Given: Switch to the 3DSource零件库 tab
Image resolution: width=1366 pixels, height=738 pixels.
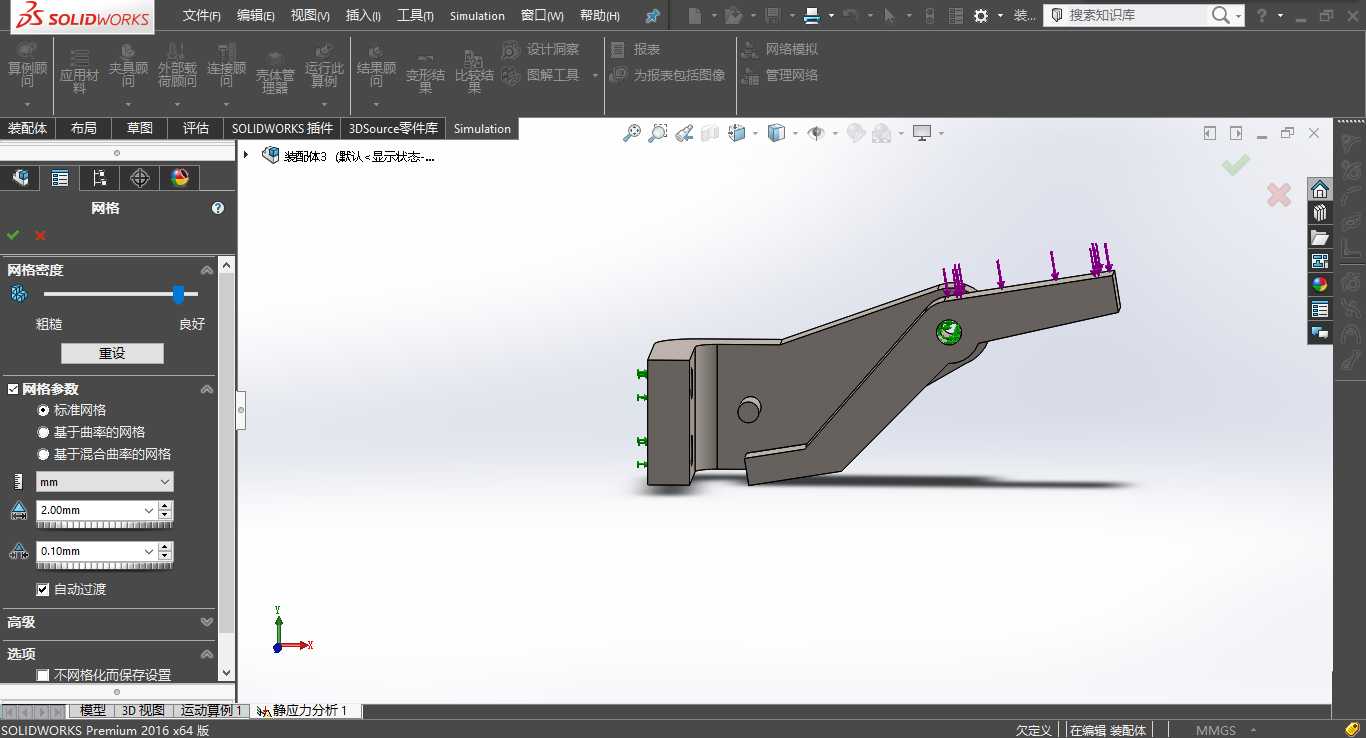Looking at the screenshot, I should [393, 128].
